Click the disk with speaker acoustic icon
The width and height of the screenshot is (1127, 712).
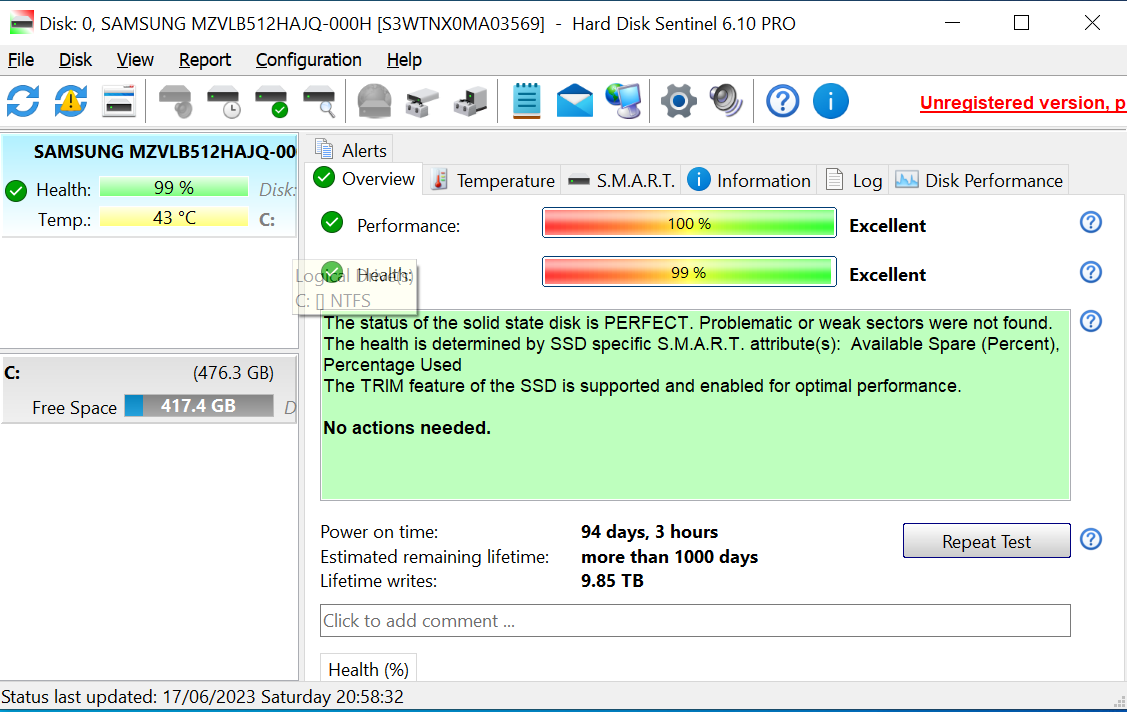[x=175, y=101]
